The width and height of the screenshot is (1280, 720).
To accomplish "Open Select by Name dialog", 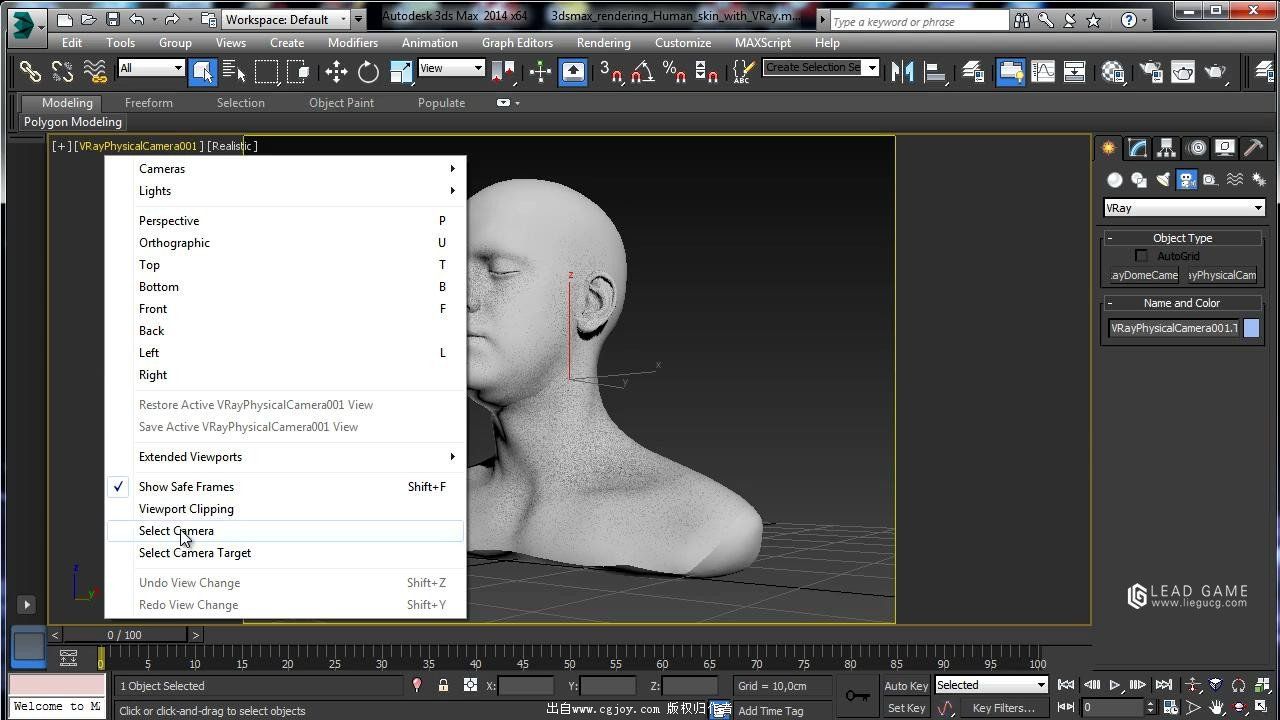I will coord(234,71).
